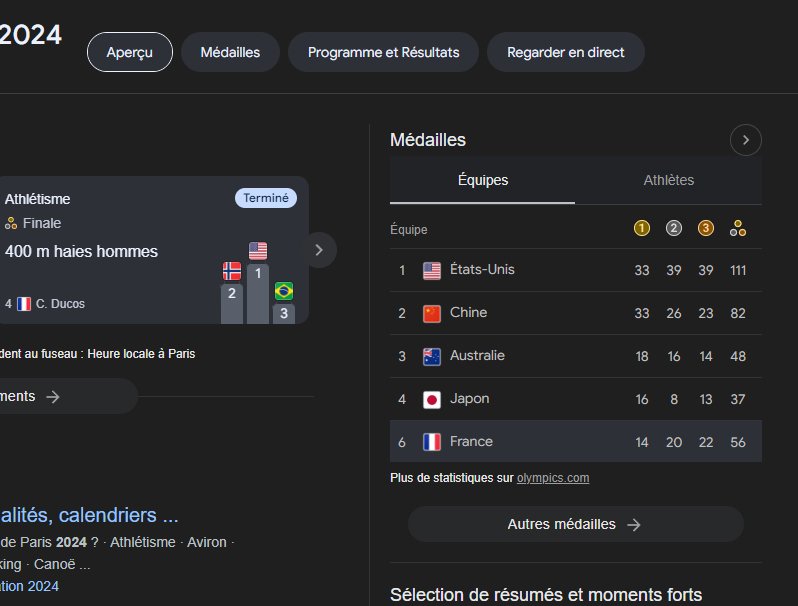Click the Australia flag icon

(432, 356)
